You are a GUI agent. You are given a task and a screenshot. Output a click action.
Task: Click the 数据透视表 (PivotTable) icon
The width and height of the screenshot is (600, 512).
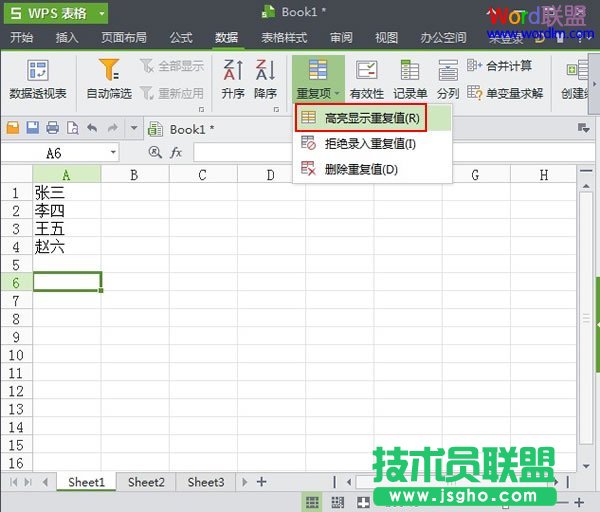38,72
